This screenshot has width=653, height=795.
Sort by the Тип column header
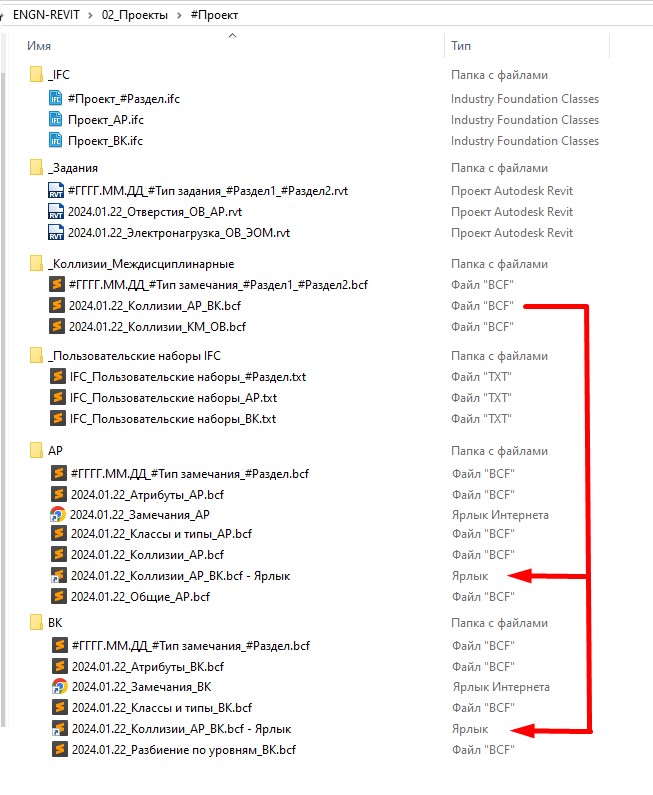[x=461, y=46]
